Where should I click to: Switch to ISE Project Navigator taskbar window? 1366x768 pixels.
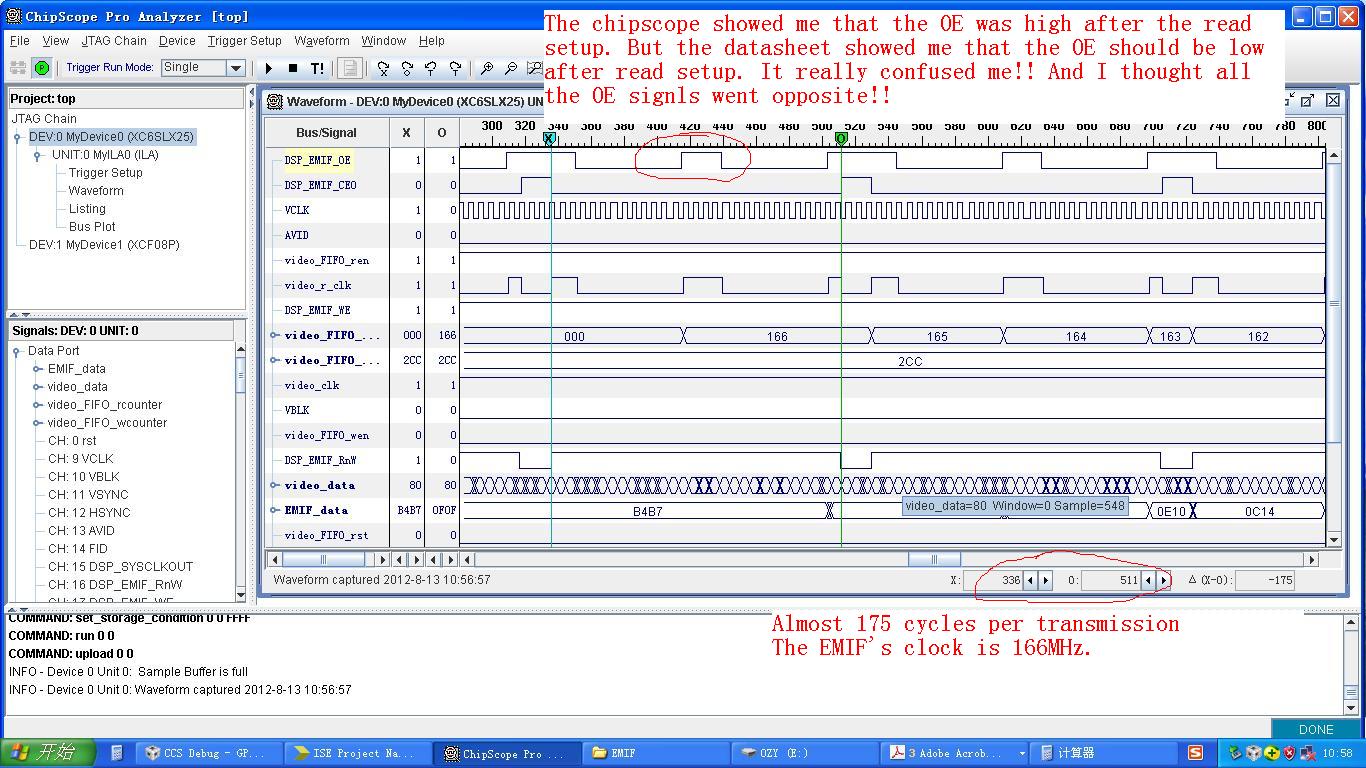point(357,753)
